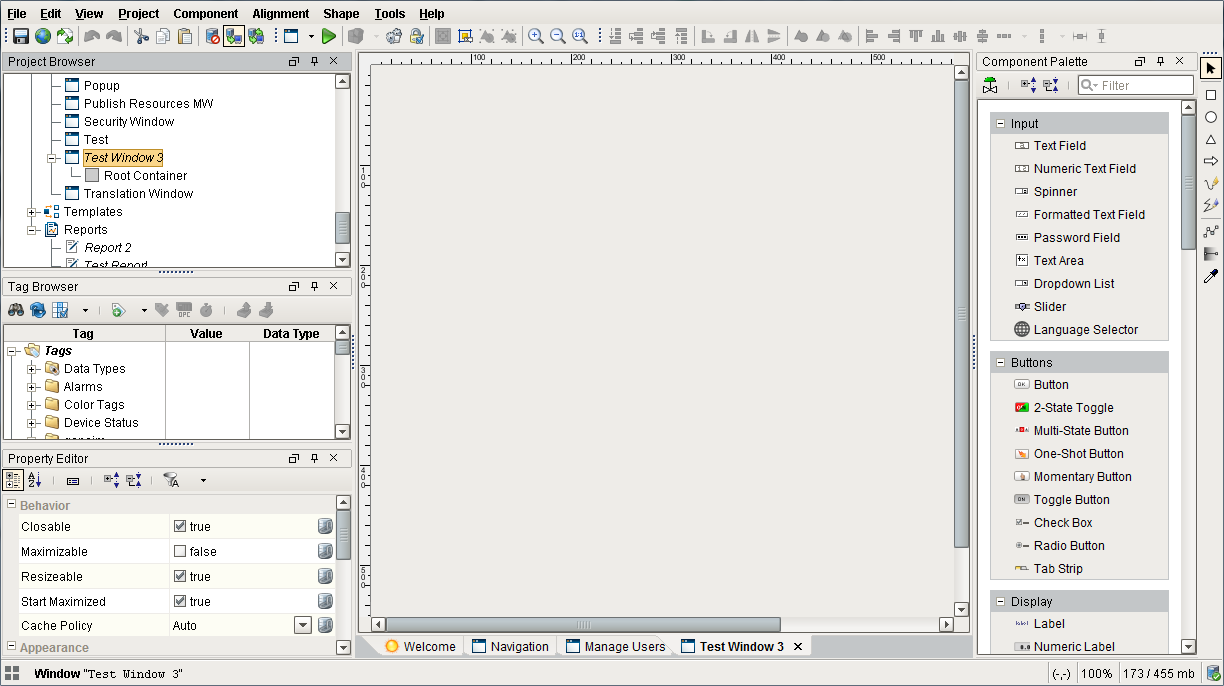Viewport: 1224px width, 686px height.
Task: Collapse the Input section in Component Palette
Action: 1000,123
